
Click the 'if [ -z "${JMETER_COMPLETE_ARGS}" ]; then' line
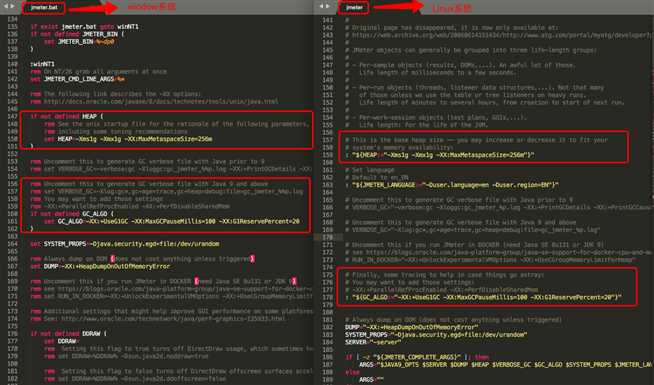pyautogui.click(x=417, y=358)
